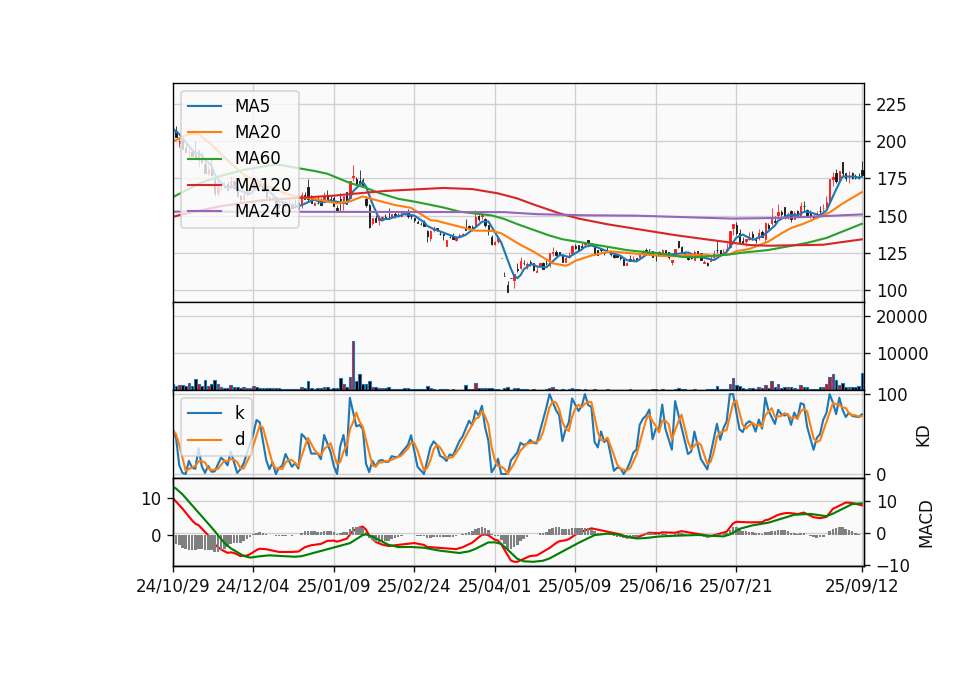Click the 24/10/29 date axis label
Viewport: 960px width, 690px height.
pyautogui.click(x=173, y=586)
